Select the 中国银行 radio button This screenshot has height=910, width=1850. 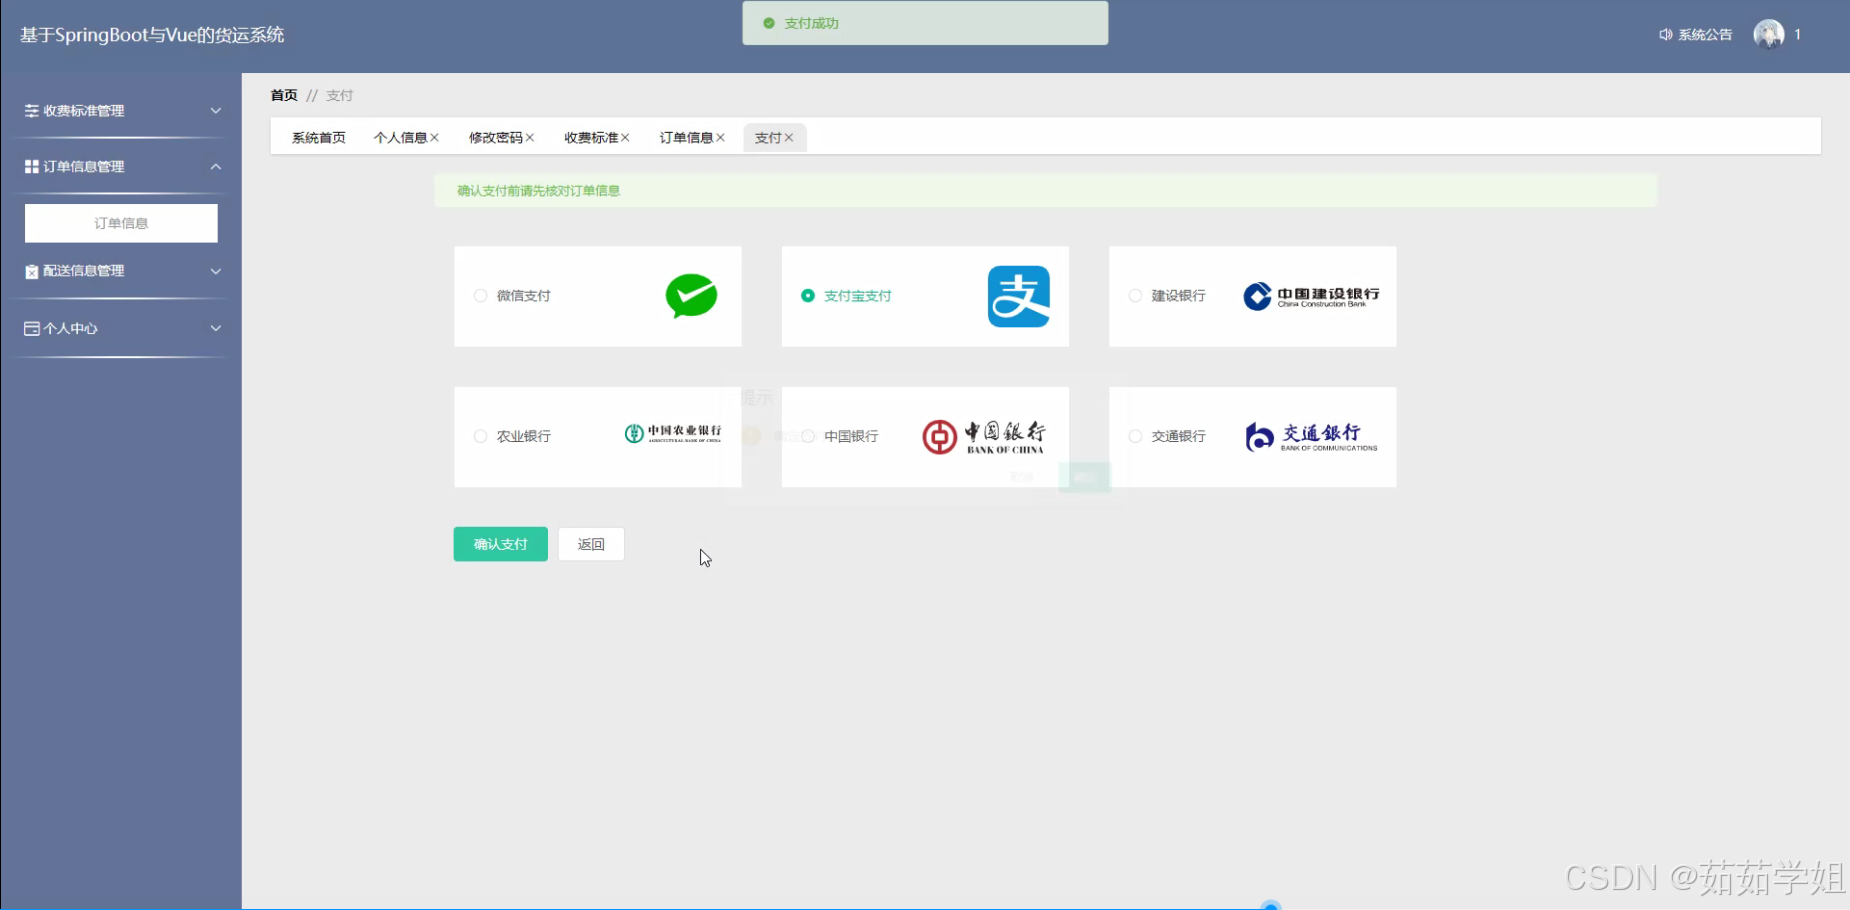click(x=808, y=437)
